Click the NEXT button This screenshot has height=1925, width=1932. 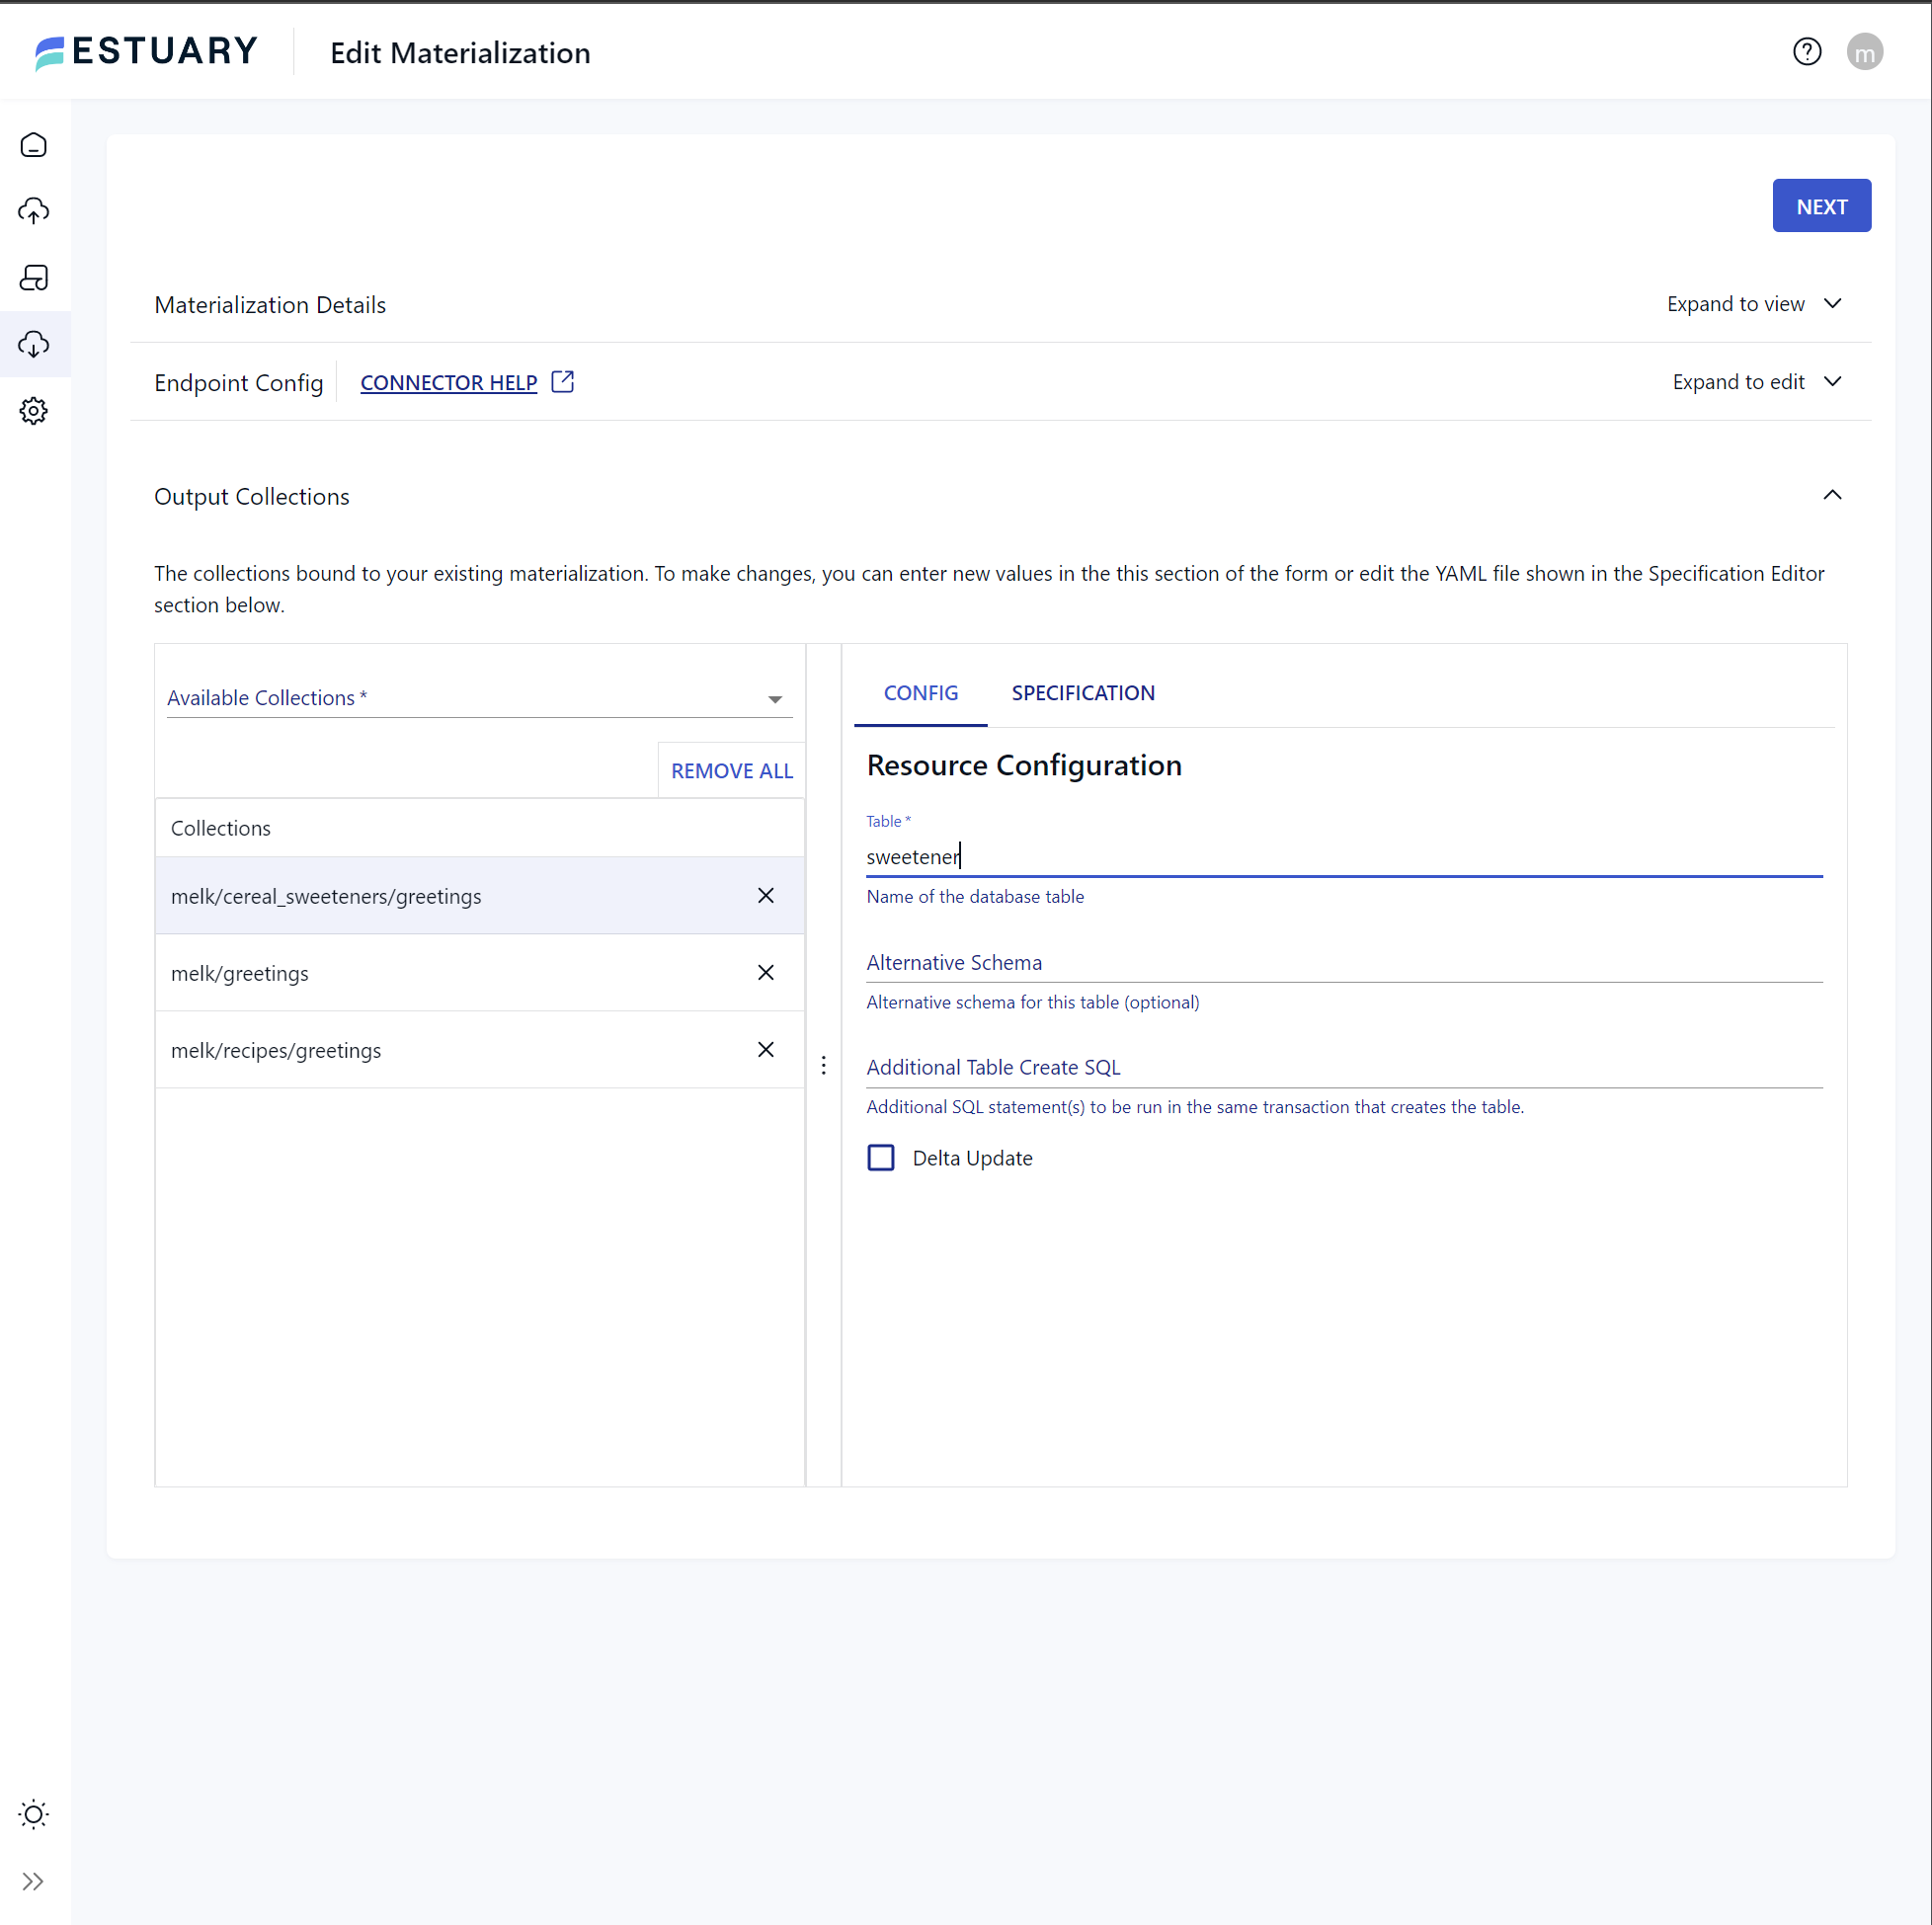1821,205
